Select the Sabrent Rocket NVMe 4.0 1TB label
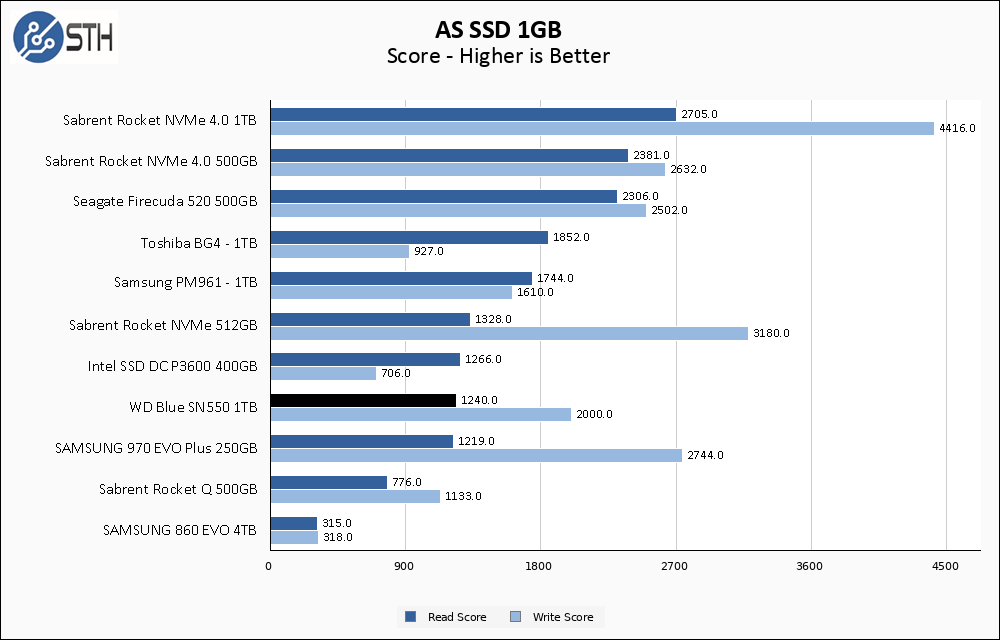The image size is (1000, 640). coord(159,120)
